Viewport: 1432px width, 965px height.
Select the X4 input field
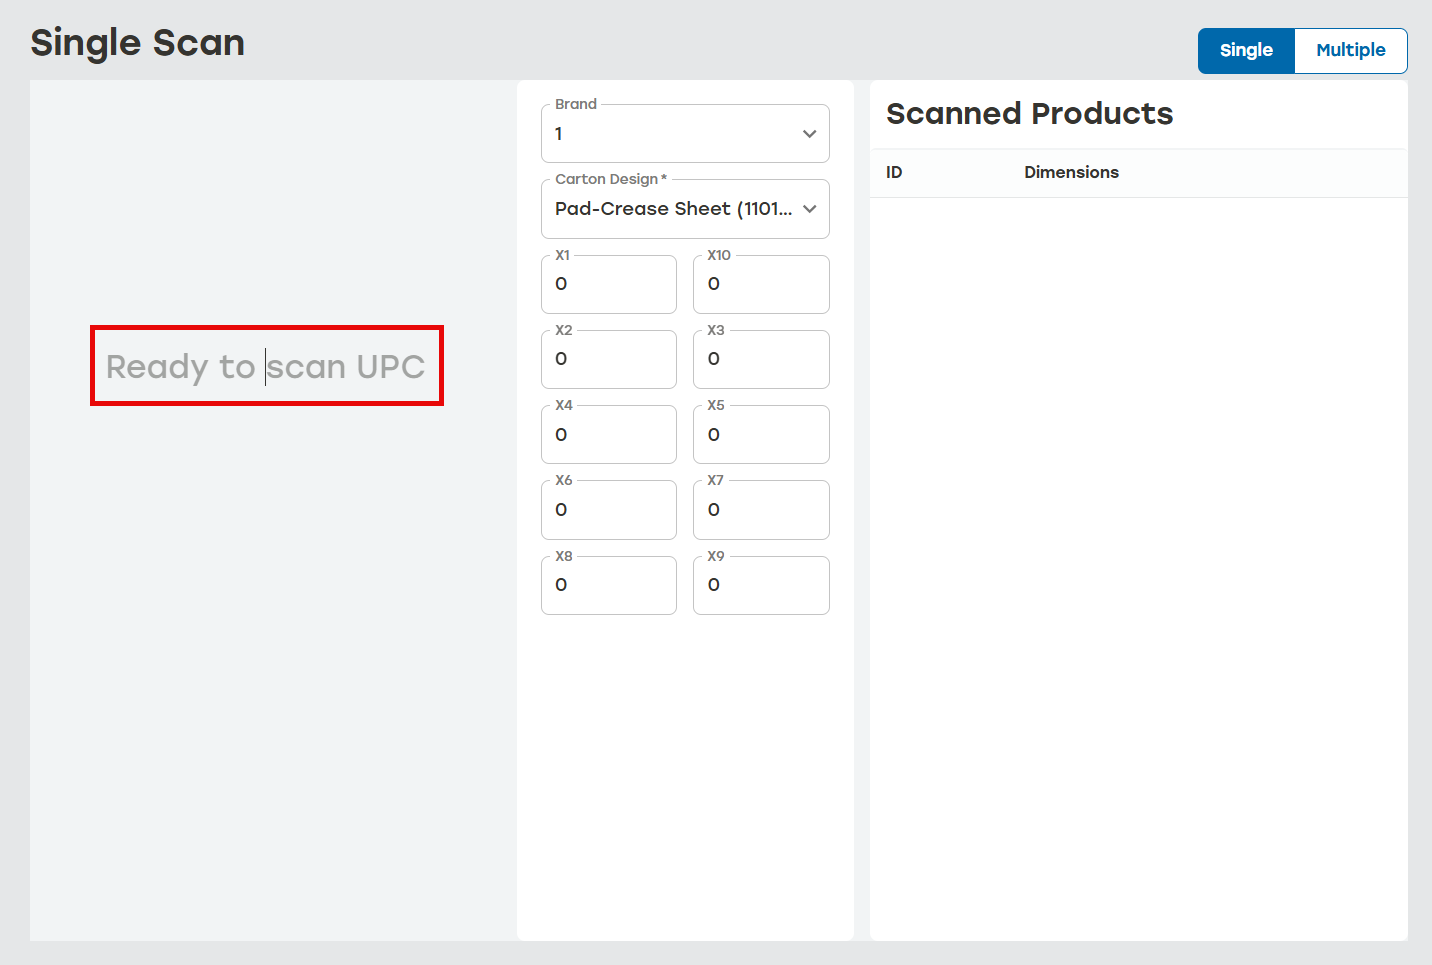click(609, 435)
